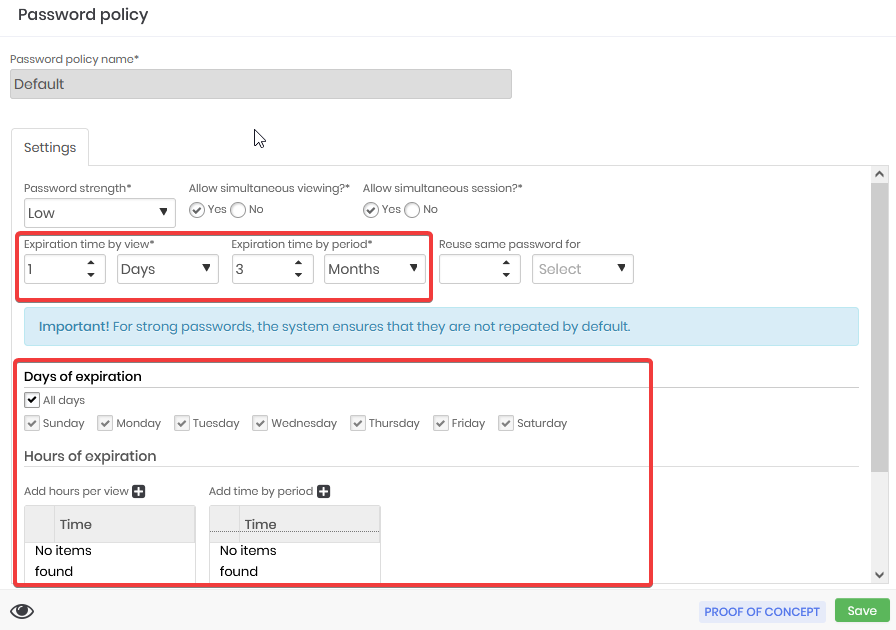This screenshot has width=896, height=630.
Task: Click the Save button
Action: [x=862, y=611]
